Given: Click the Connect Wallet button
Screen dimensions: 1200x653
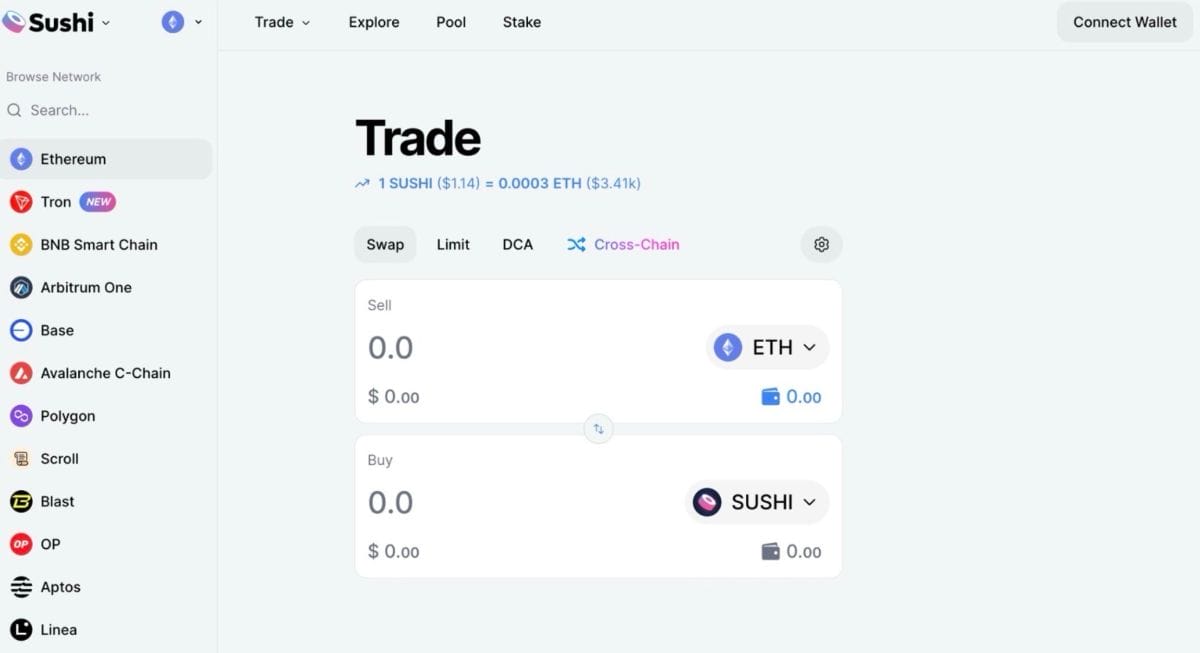Looking at the screenshot, I should [x=1124, y=21].
